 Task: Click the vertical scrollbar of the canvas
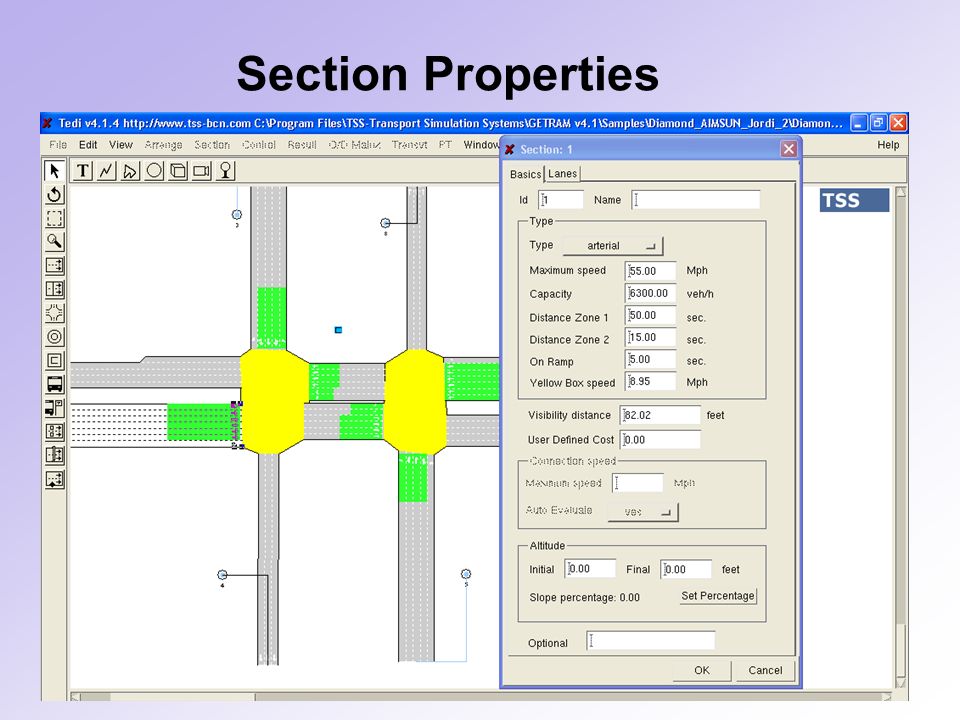pyautogui.click(x=901, y=437)
